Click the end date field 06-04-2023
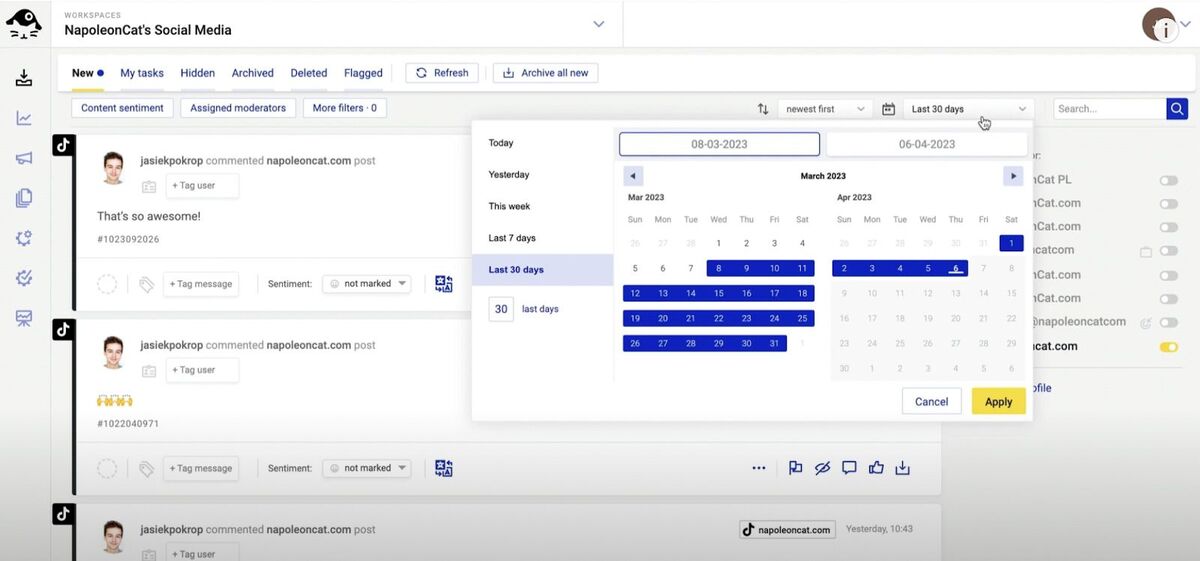The height and width of the screenshot is (561, 1200). (x=927, y=144)
